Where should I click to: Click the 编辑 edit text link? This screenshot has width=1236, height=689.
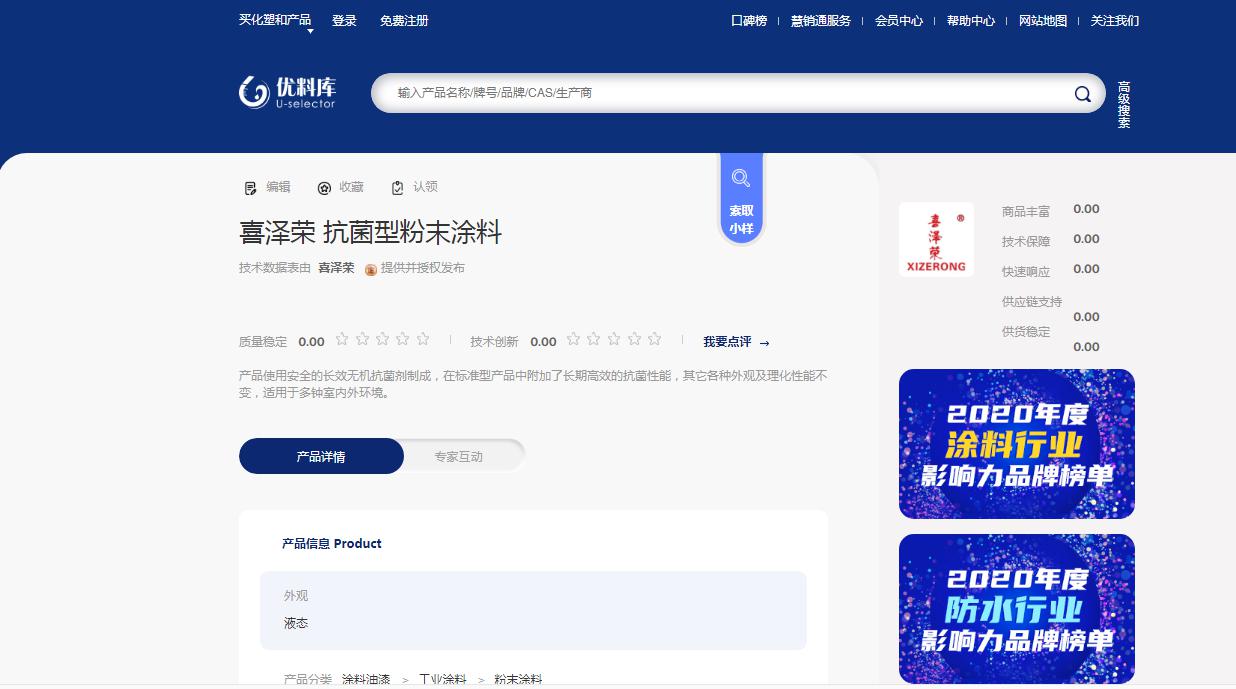[278, 187]
